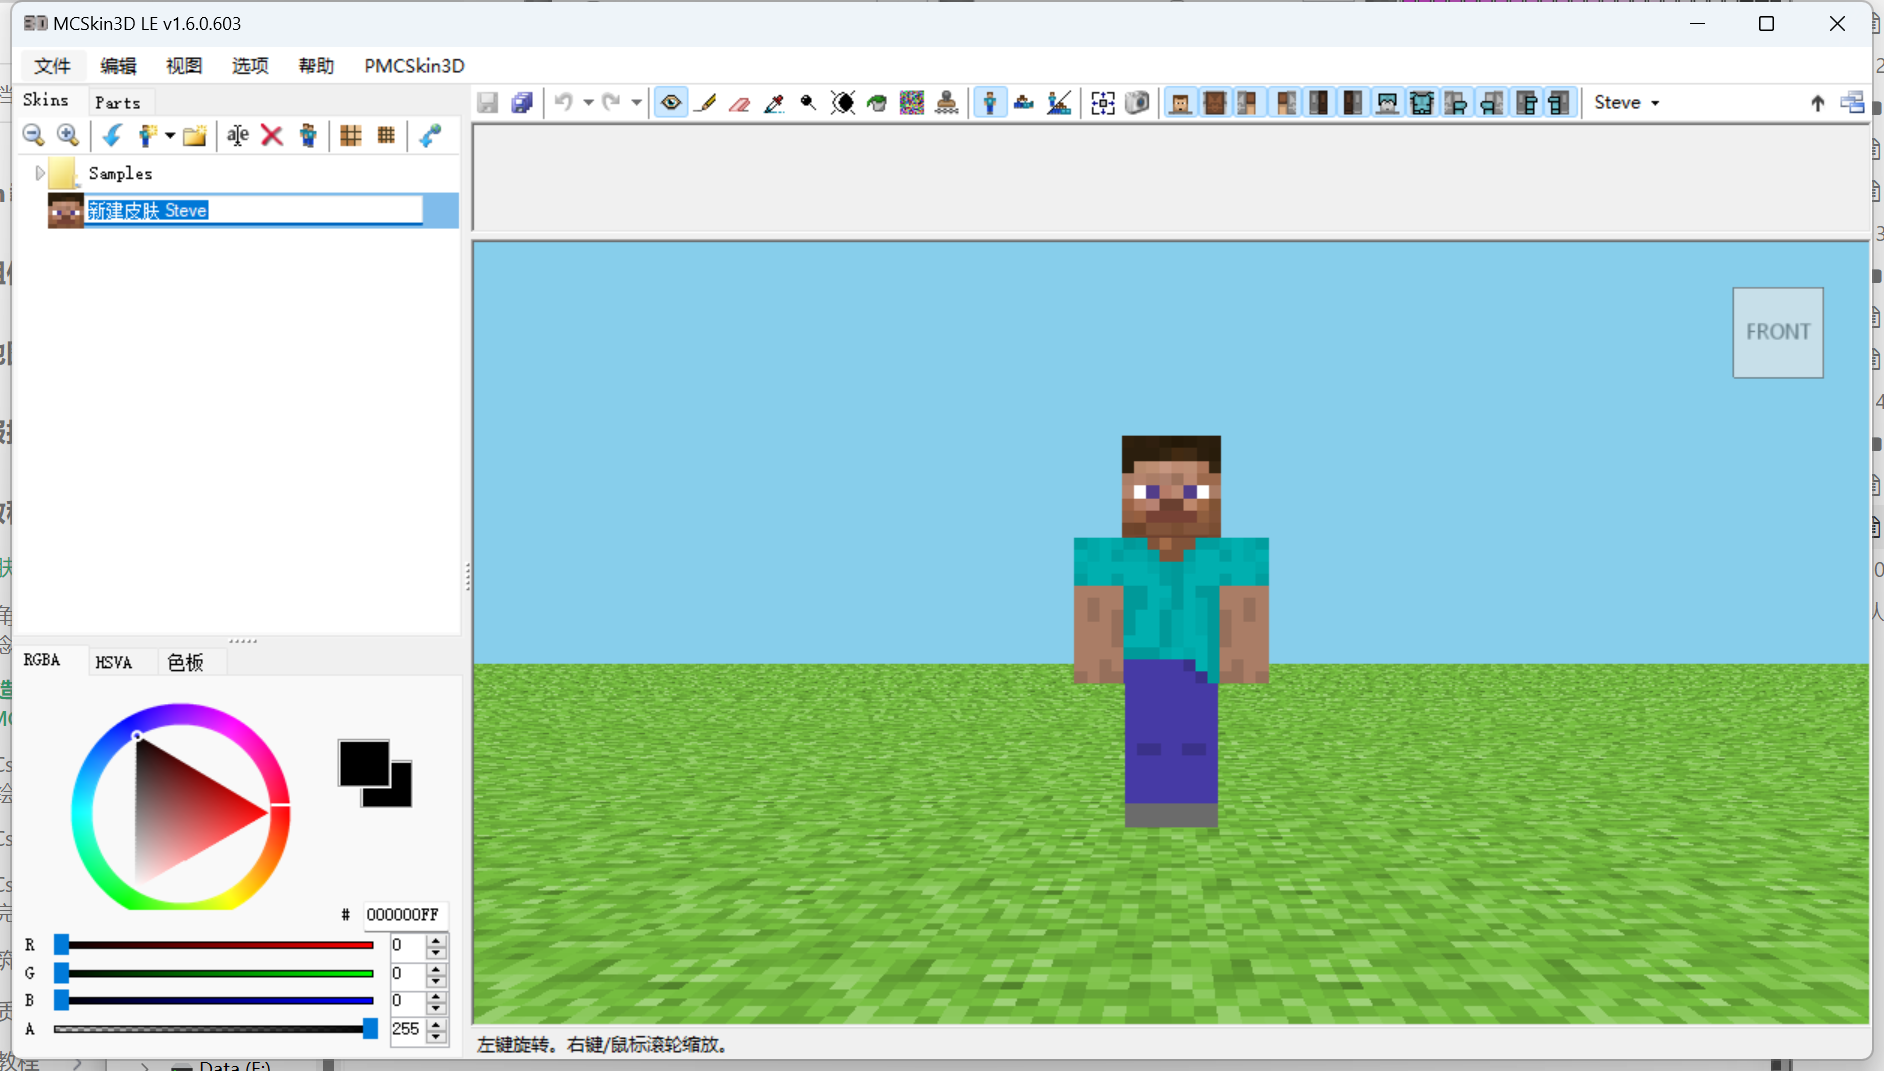This screenshot has height=1071, width=1884.
Task: Click the zoom in magnifier icon
Action: point(68,135)
